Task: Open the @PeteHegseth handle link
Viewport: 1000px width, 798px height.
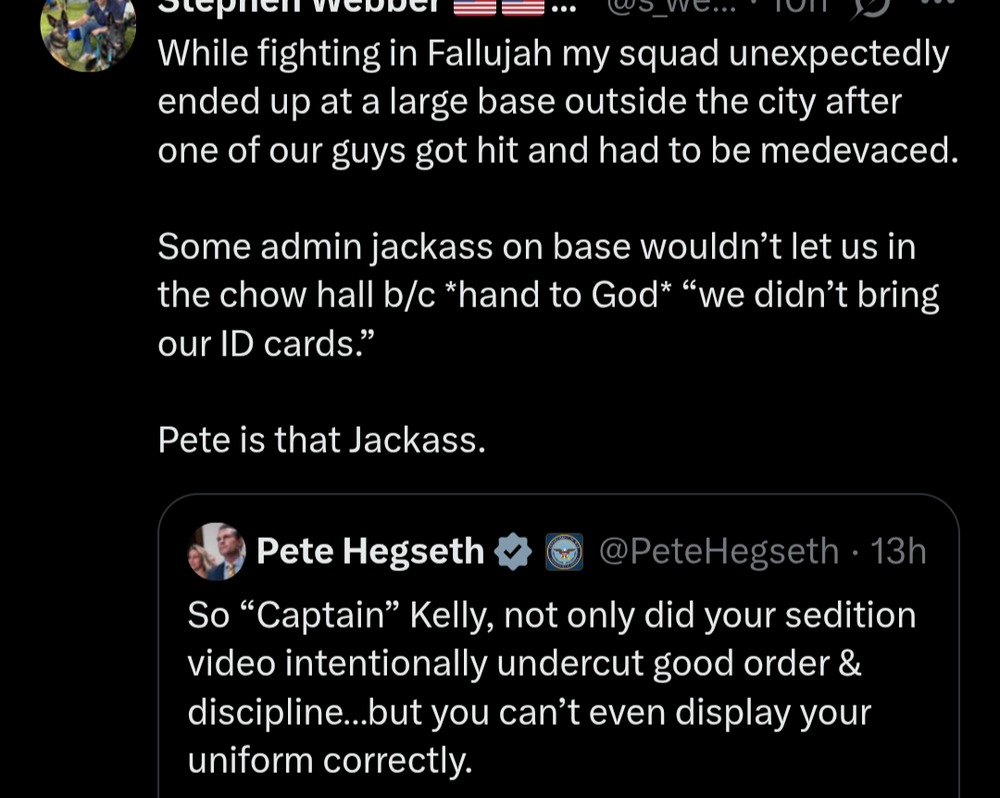Action: [x=718, y=551]
